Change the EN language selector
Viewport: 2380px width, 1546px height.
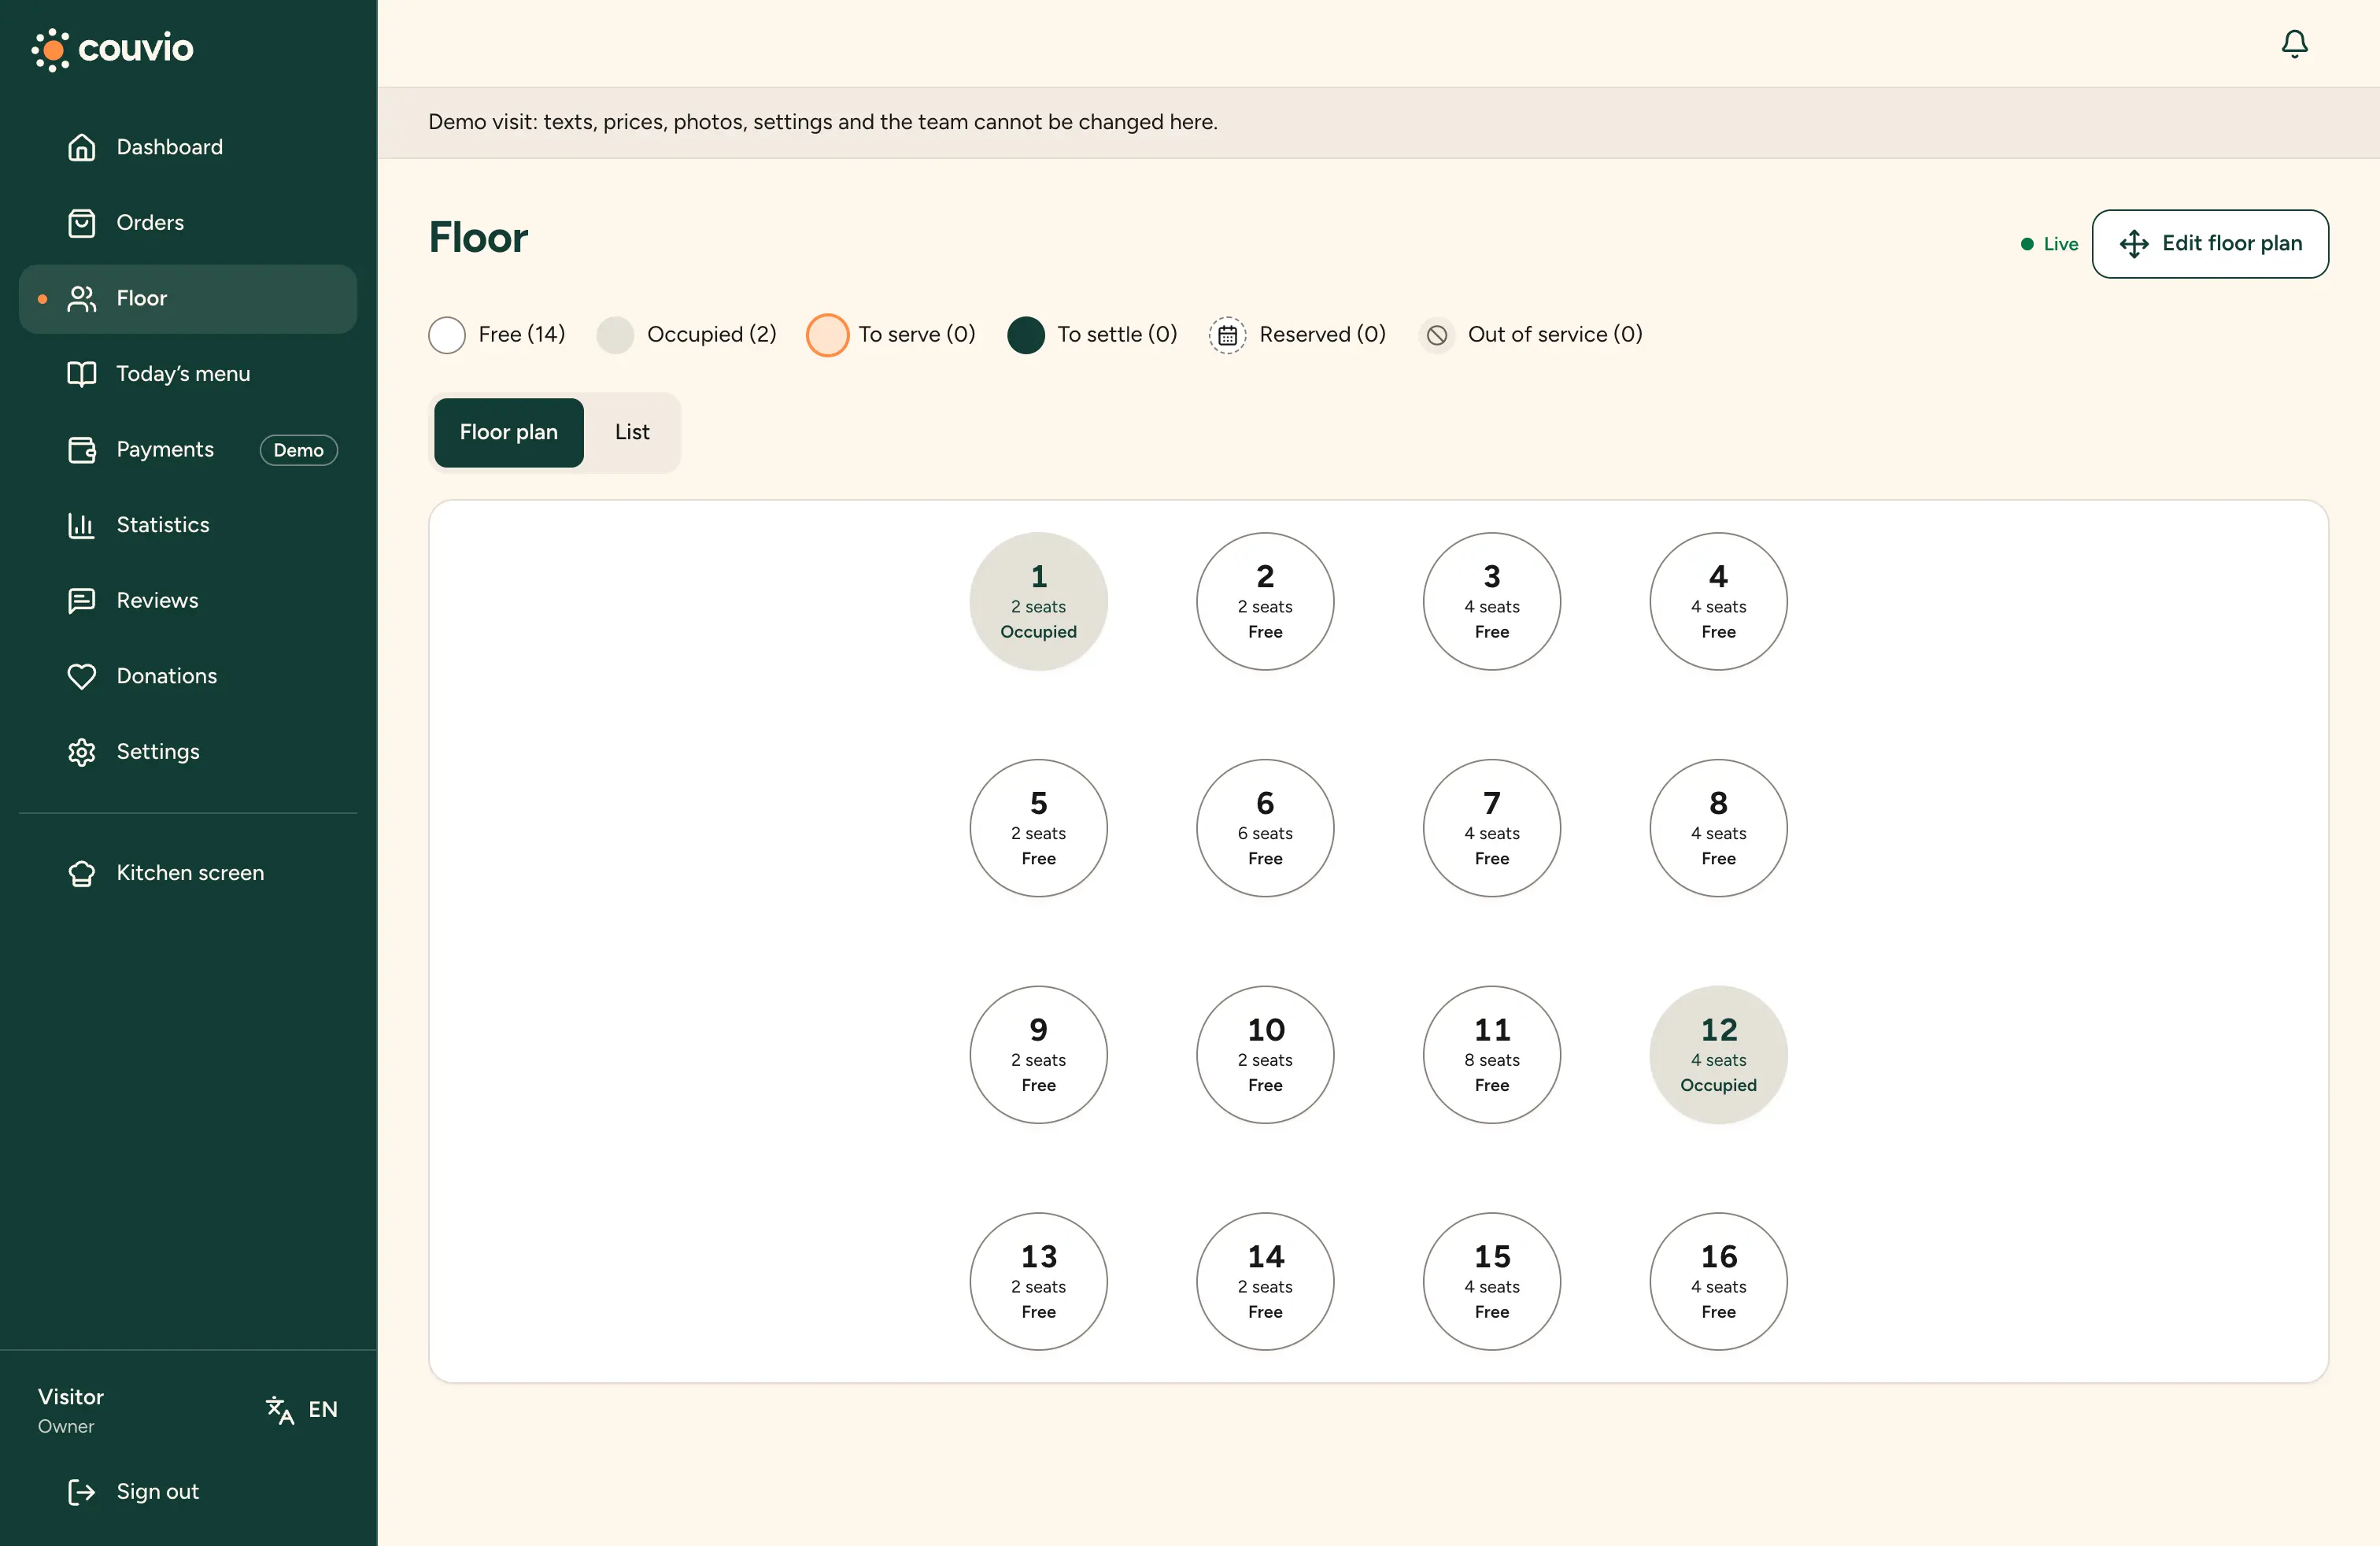pyautogui.click(x=302, y=1409)
